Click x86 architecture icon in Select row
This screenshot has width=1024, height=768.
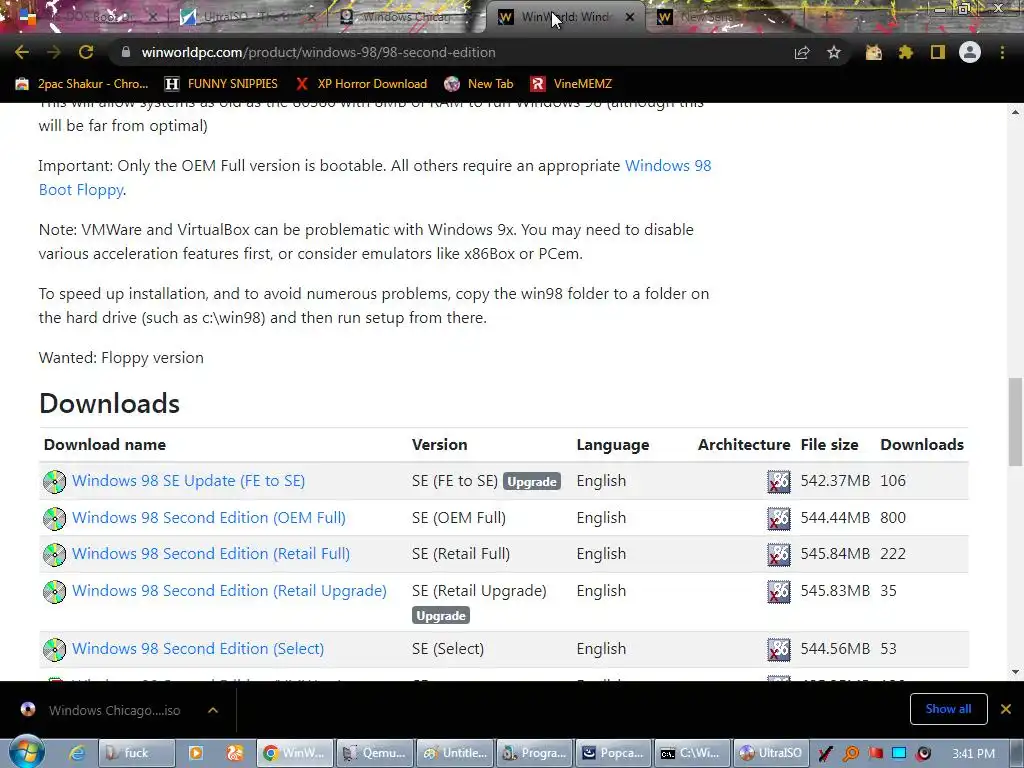point(778,650)
